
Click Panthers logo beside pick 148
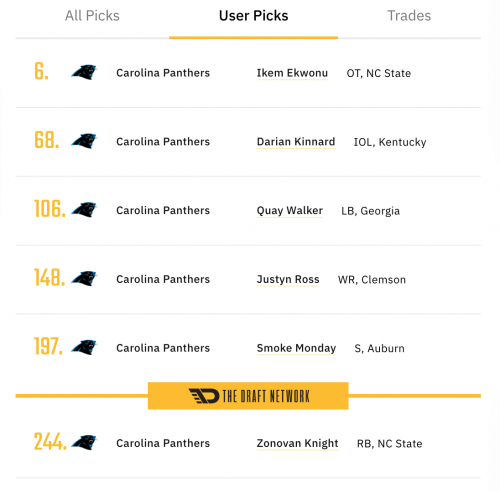(x=84, y=278)
